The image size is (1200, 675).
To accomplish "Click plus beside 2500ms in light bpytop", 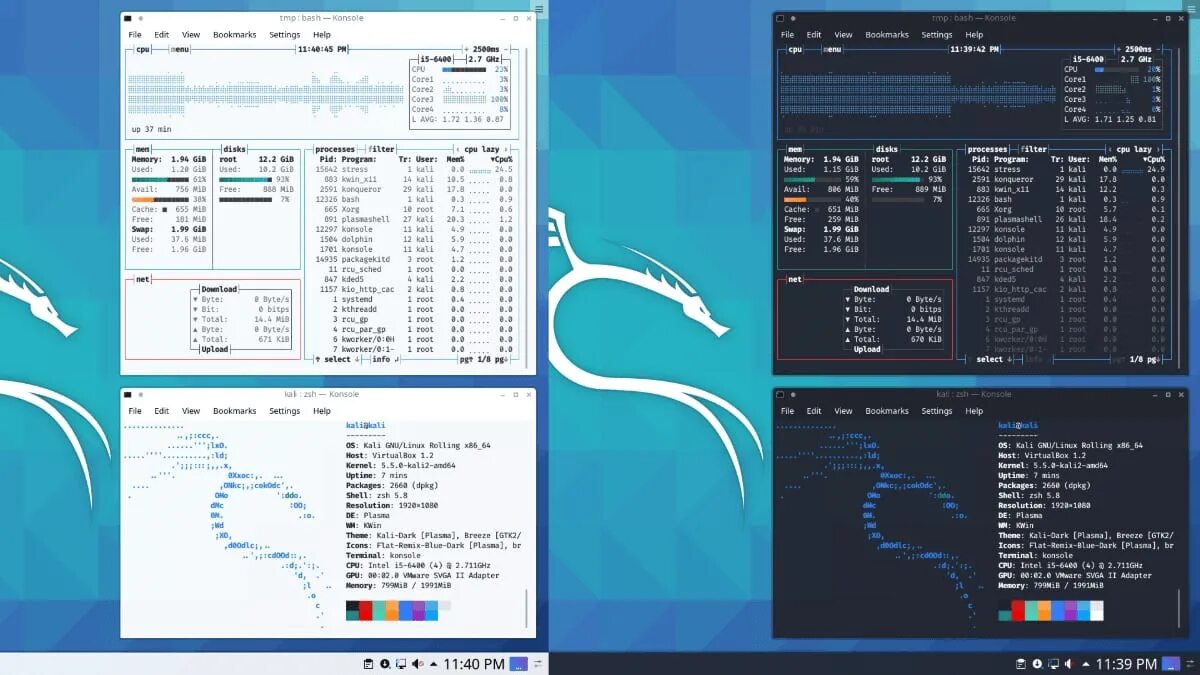I will (466, 49).
